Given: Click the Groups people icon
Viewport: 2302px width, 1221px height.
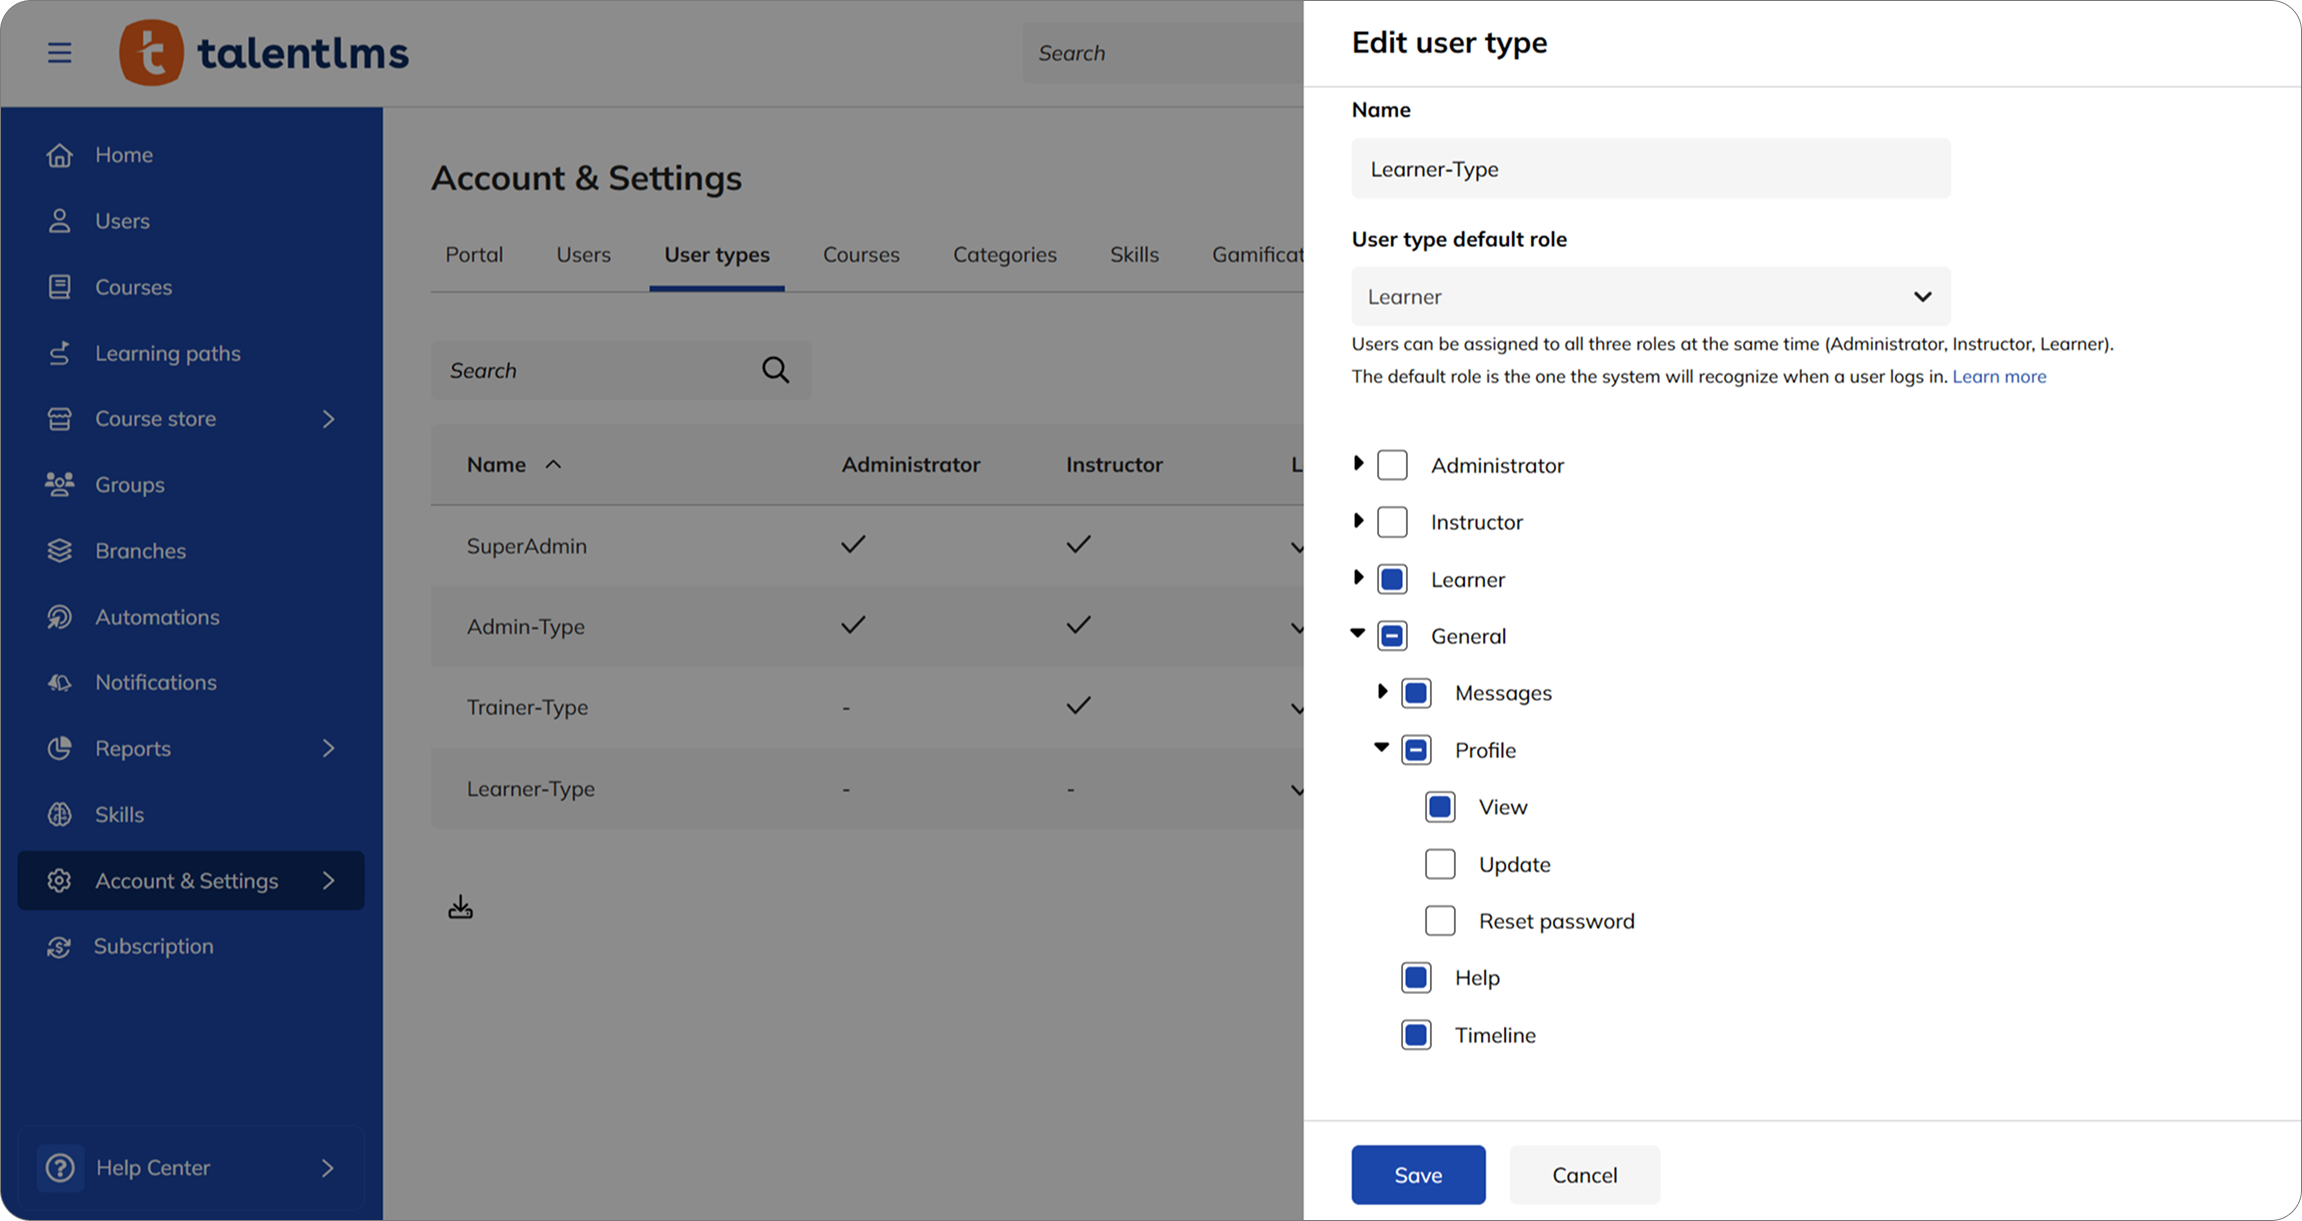Looking at the screenshot, I should [60, 485].
